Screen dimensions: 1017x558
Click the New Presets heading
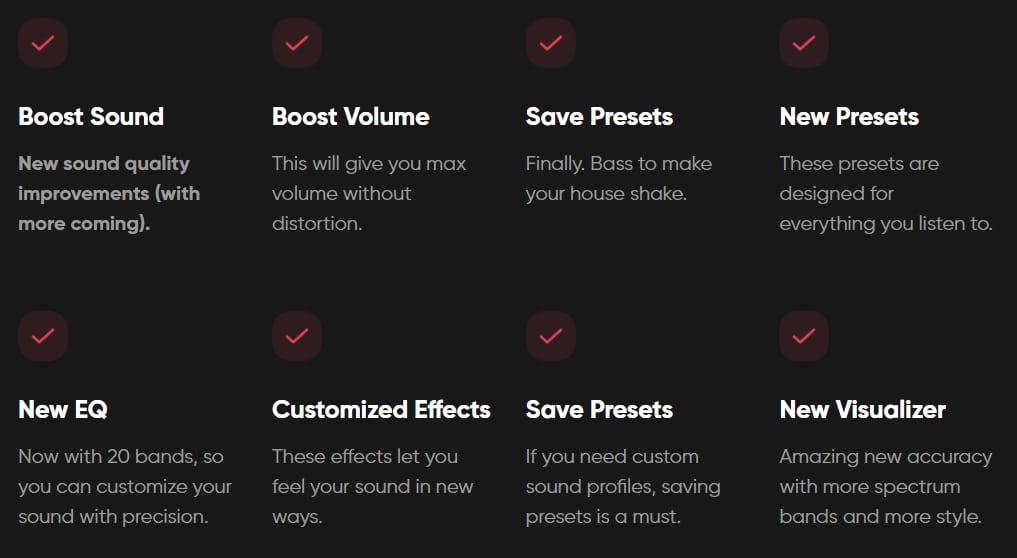click(x=849, y=117)
